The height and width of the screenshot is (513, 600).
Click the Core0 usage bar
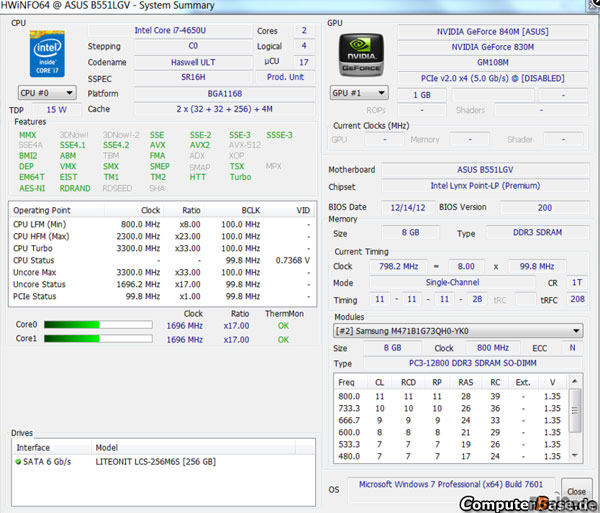98,325
